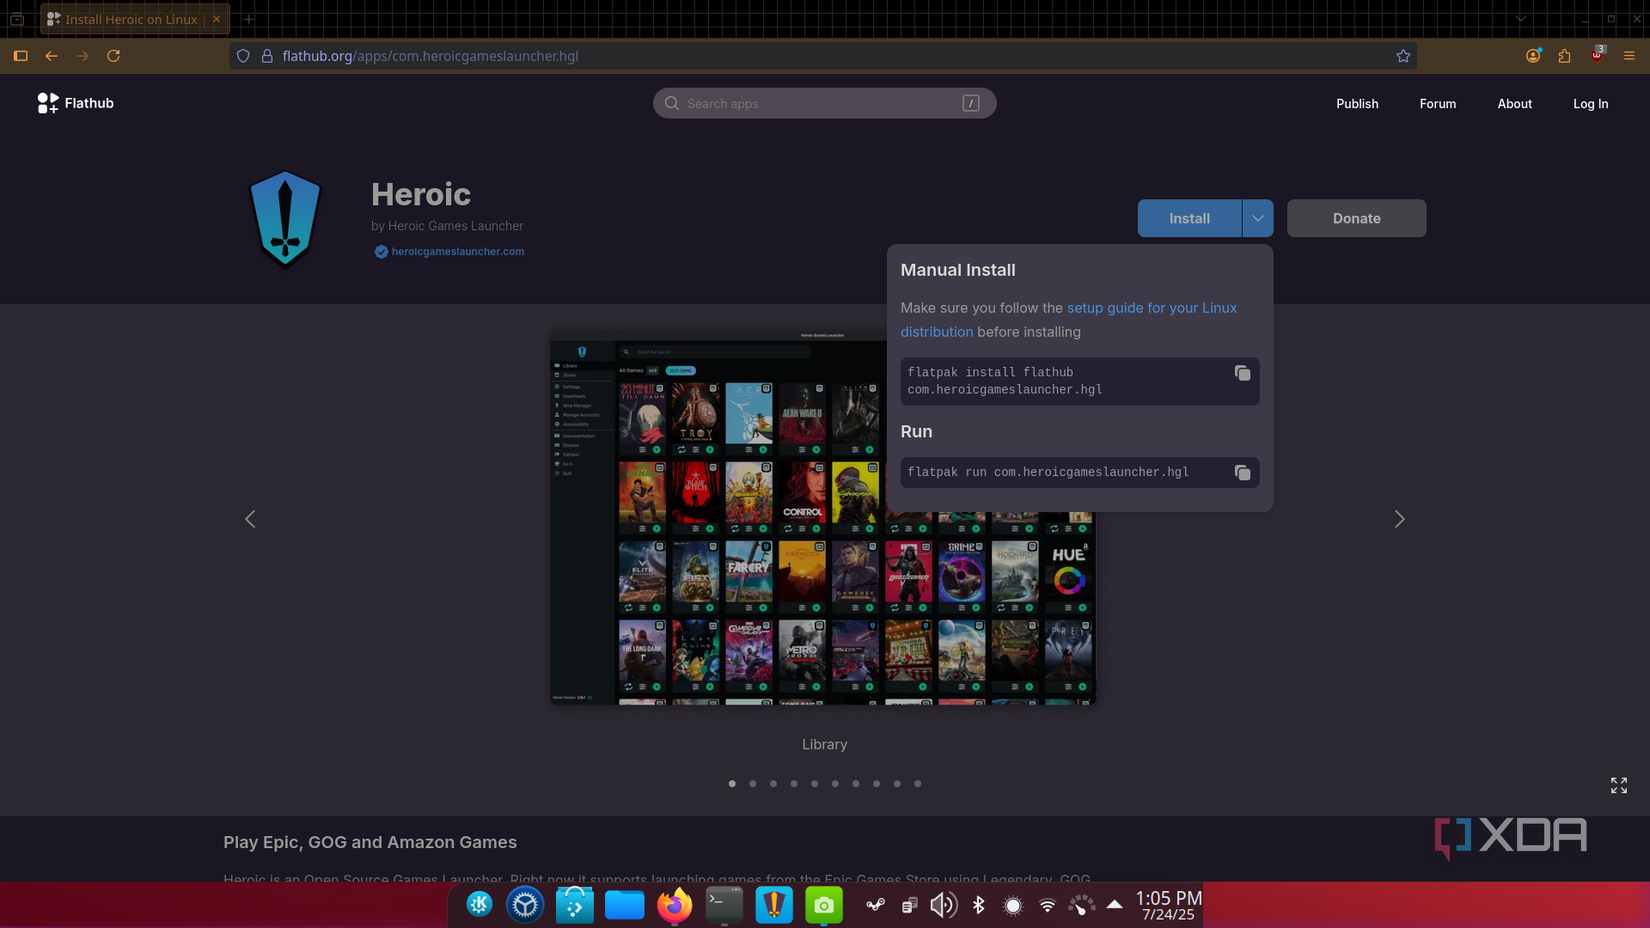
Task: Open the setup guide link
Action: pos(1152,308)
